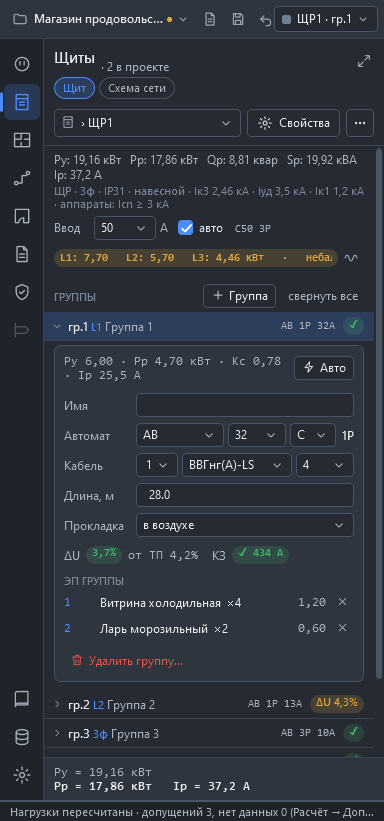Viewport: 384px width, 821px height.
Task: Add a group with + Группа button
Action: click(x=239, y=296)
